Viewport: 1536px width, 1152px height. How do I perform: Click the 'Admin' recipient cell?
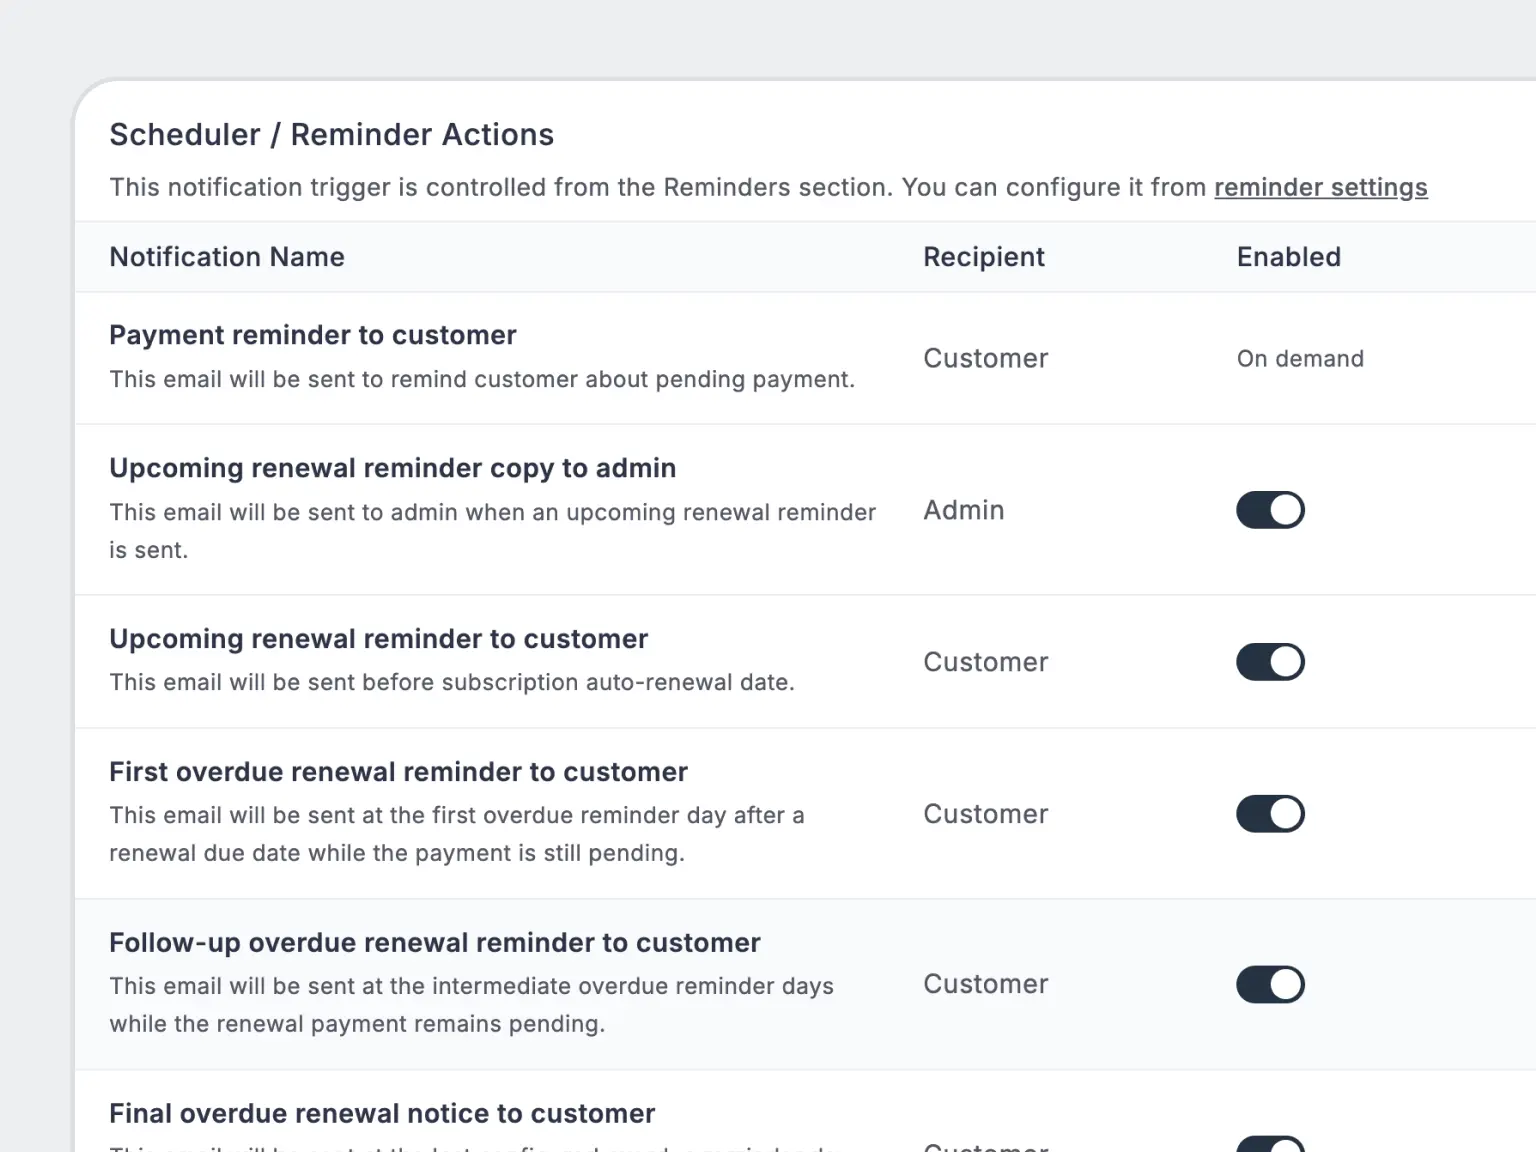click(x=964, y=510)
